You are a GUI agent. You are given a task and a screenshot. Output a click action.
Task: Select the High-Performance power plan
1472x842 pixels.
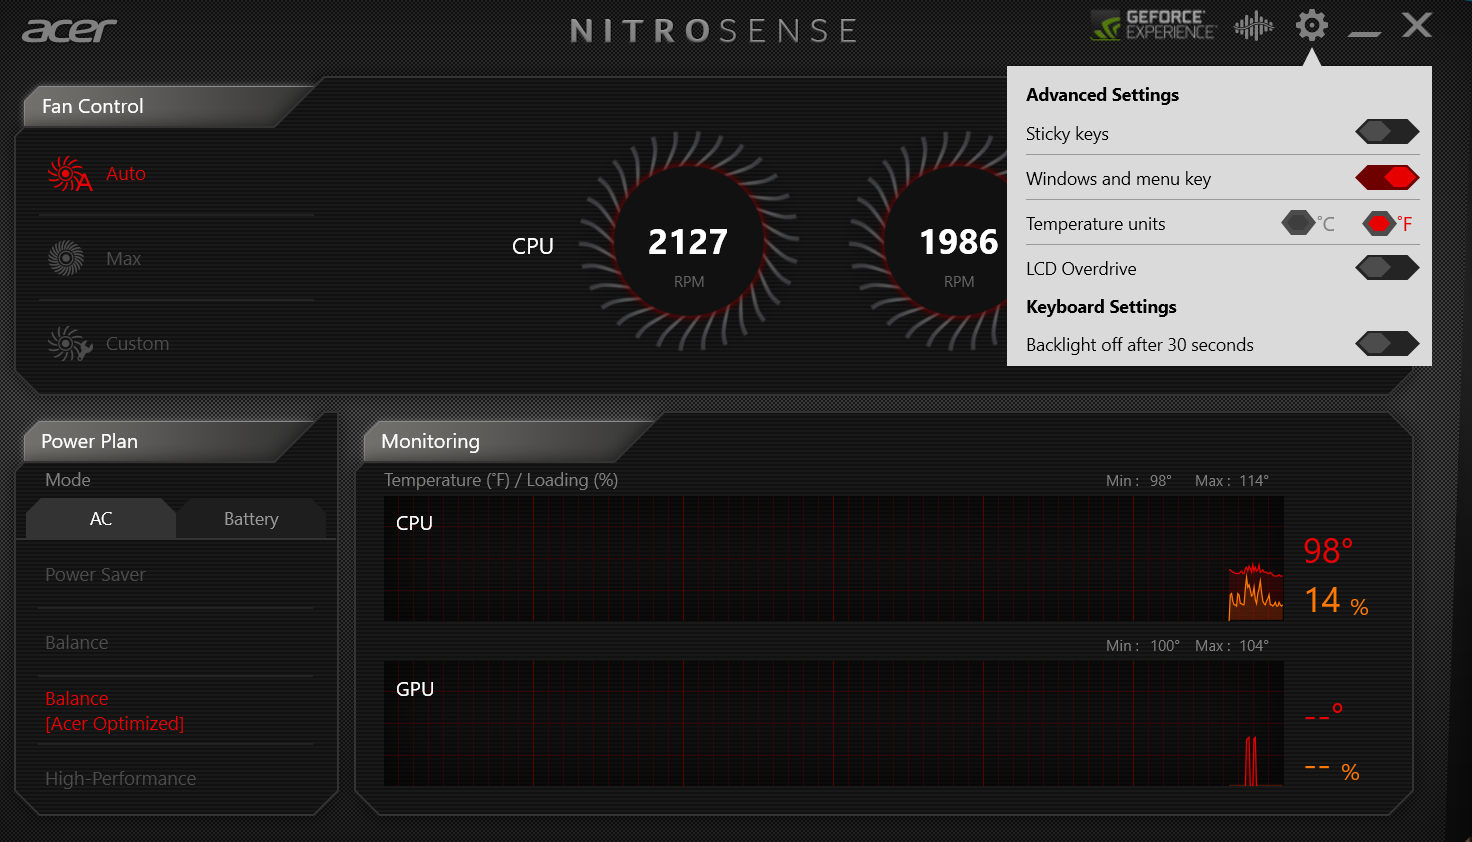click(x=120, y=779)
